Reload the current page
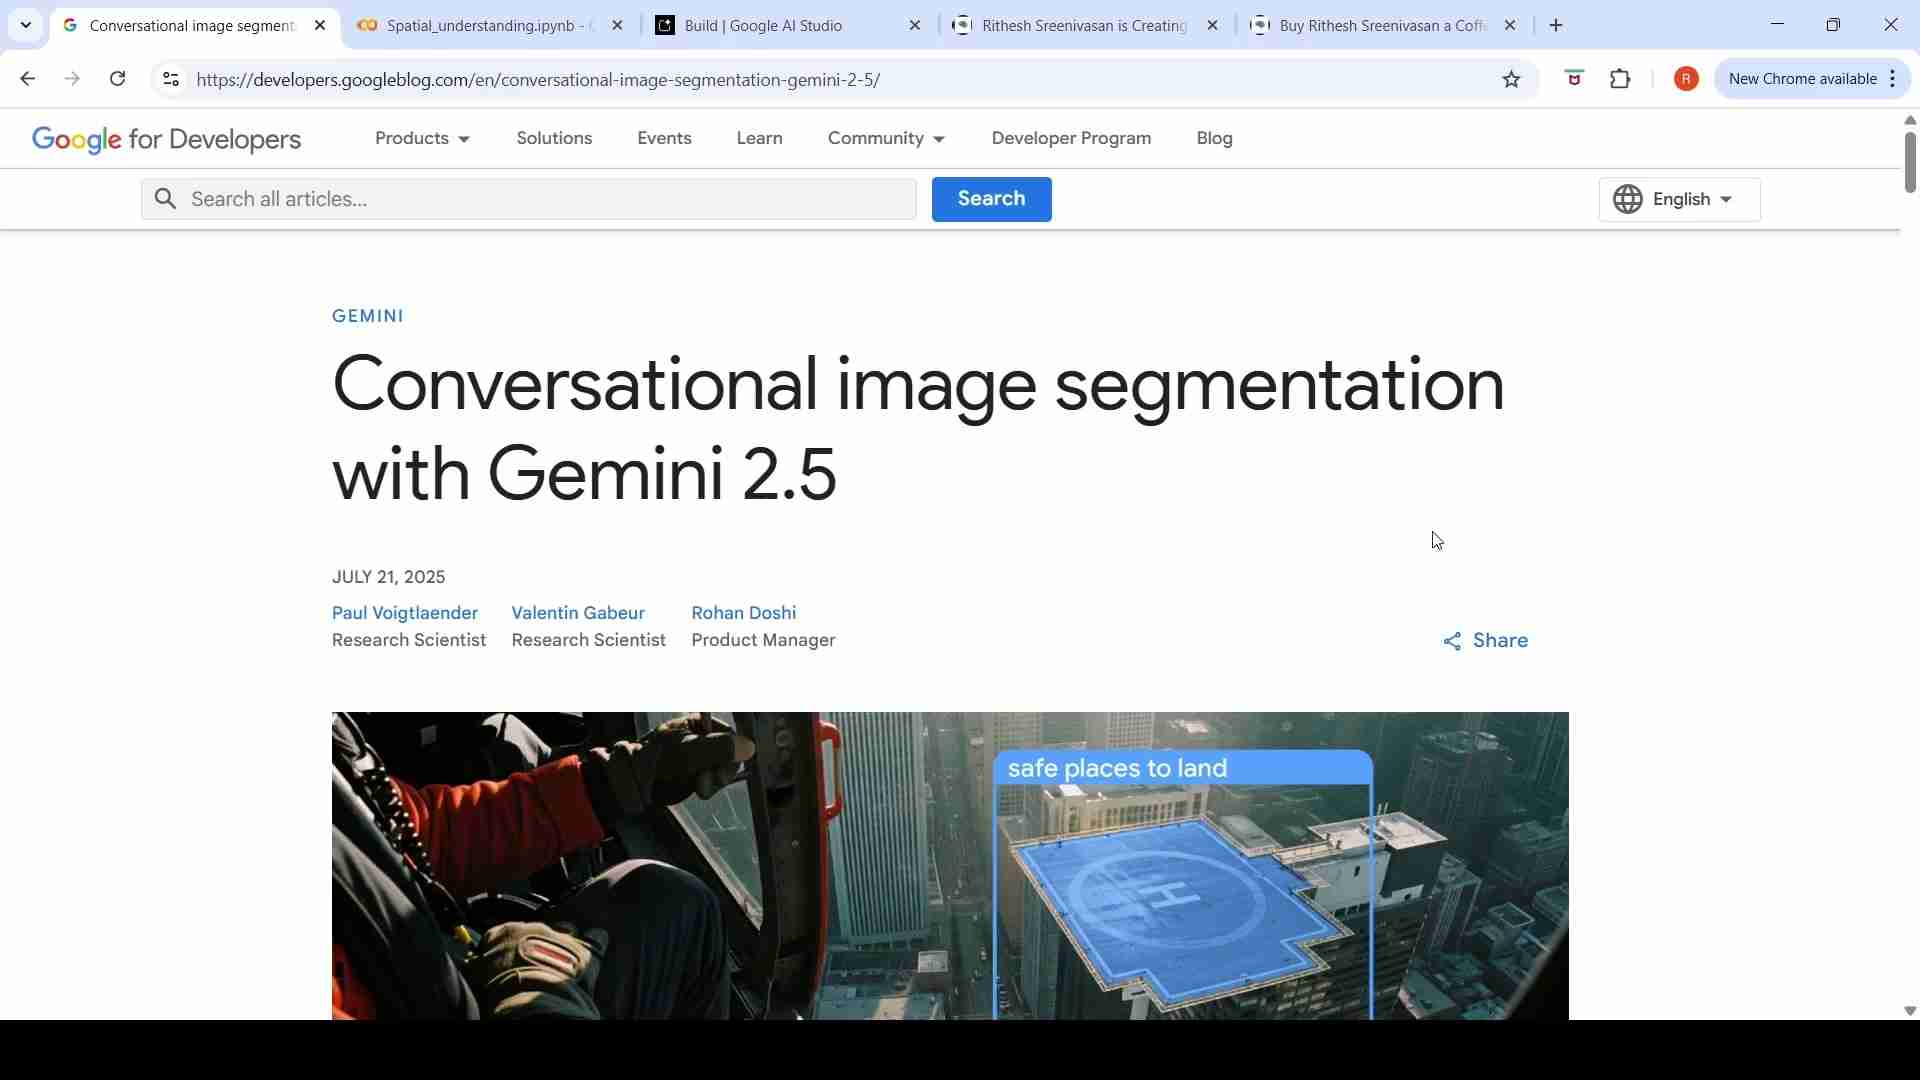 click(x=117, y=79)
